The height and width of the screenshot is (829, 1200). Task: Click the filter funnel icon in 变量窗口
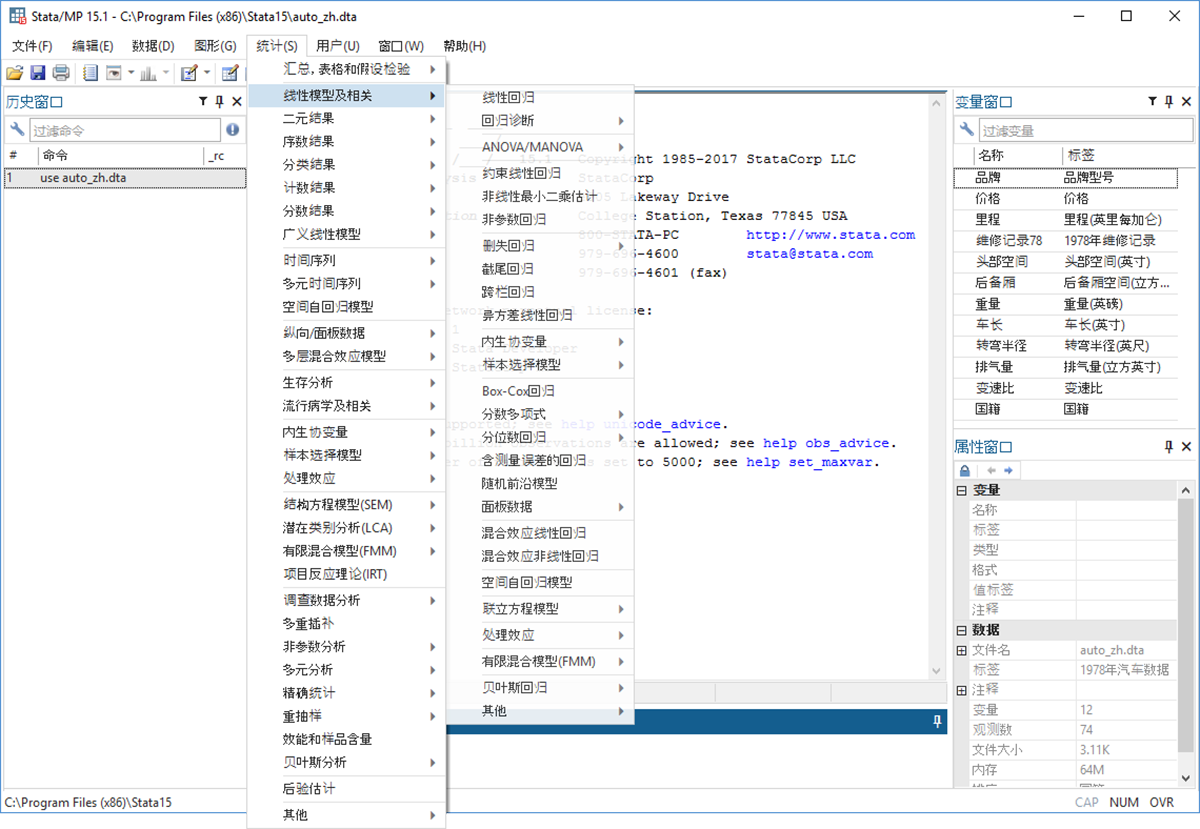[1153, 101]
